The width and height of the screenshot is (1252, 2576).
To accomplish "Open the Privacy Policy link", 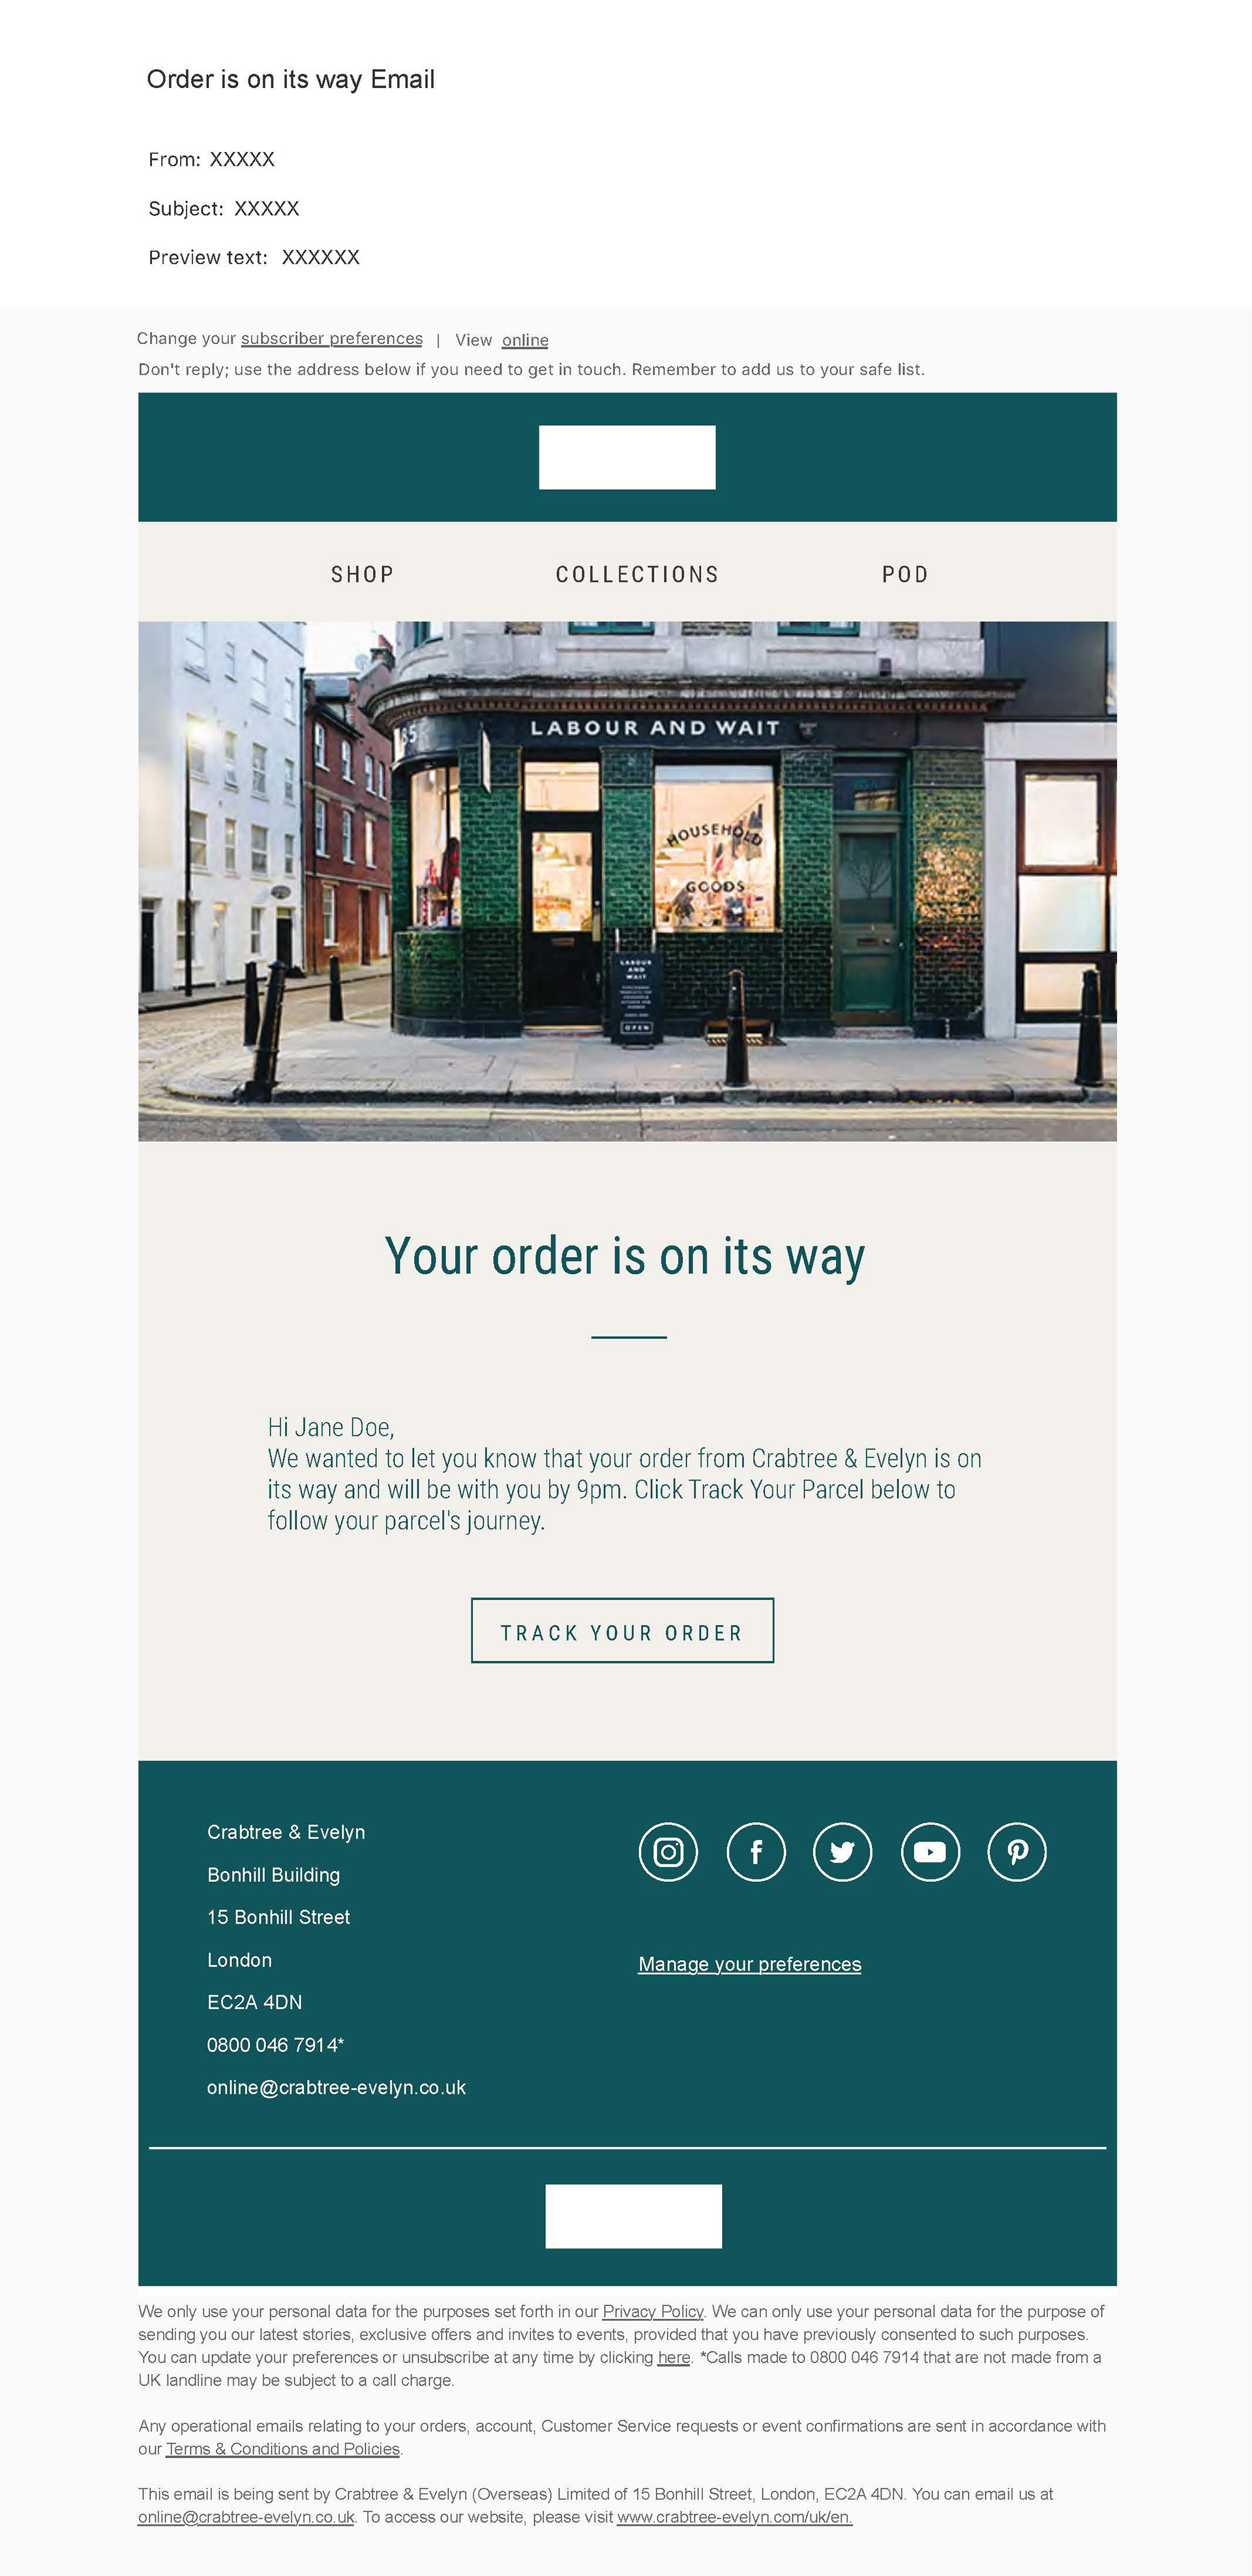I will 653,2311.
